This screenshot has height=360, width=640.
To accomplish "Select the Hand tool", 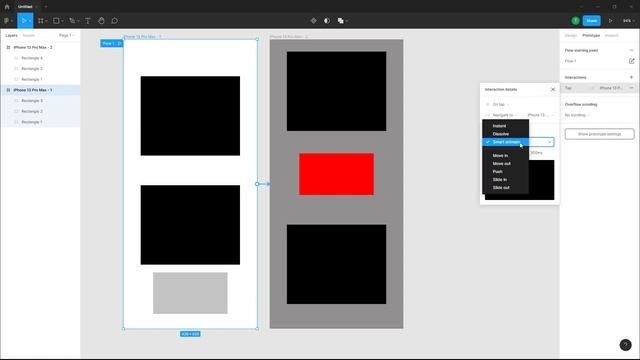I will pyautogui.click(x=101, y=21).
